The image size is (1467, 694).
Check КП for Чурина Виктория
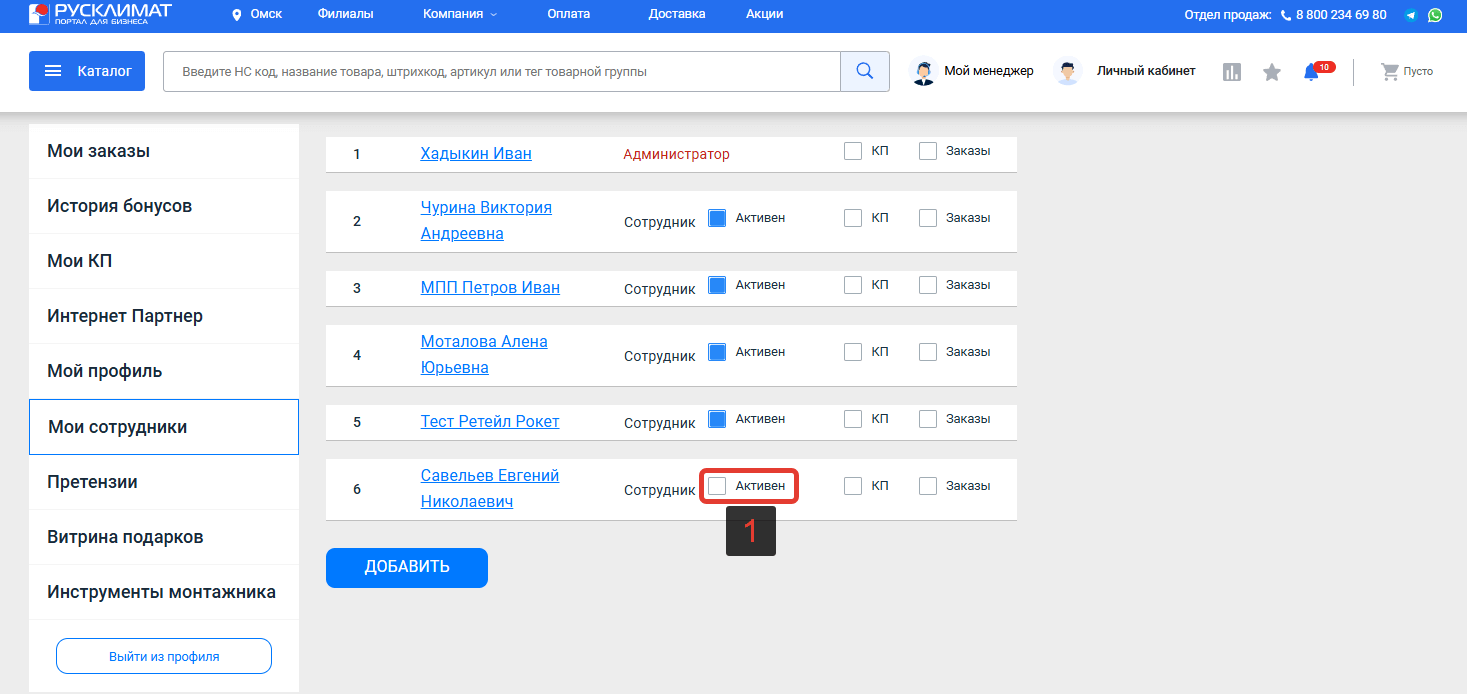click(x=853, y=218)
